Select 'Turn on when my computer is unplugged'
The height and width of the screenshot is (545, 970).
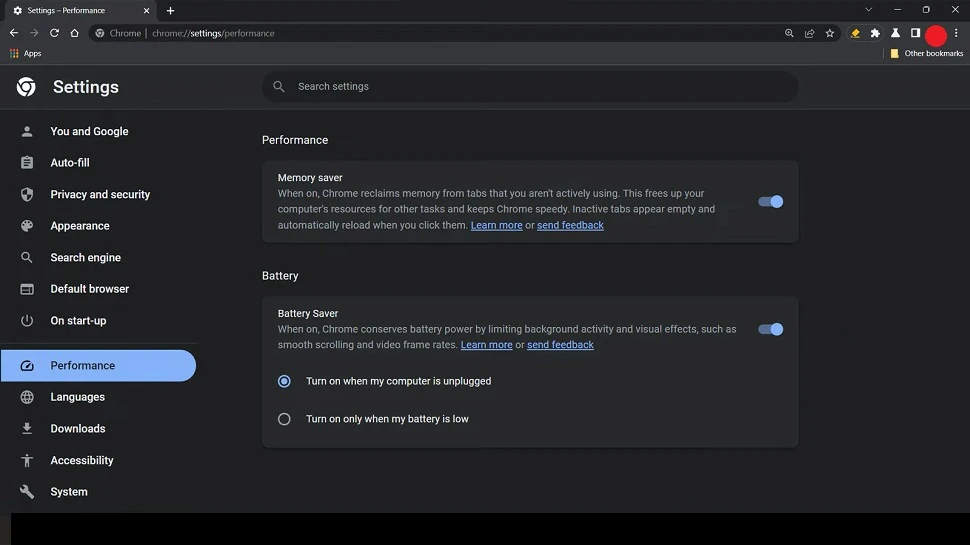click(x=284, y=381)
